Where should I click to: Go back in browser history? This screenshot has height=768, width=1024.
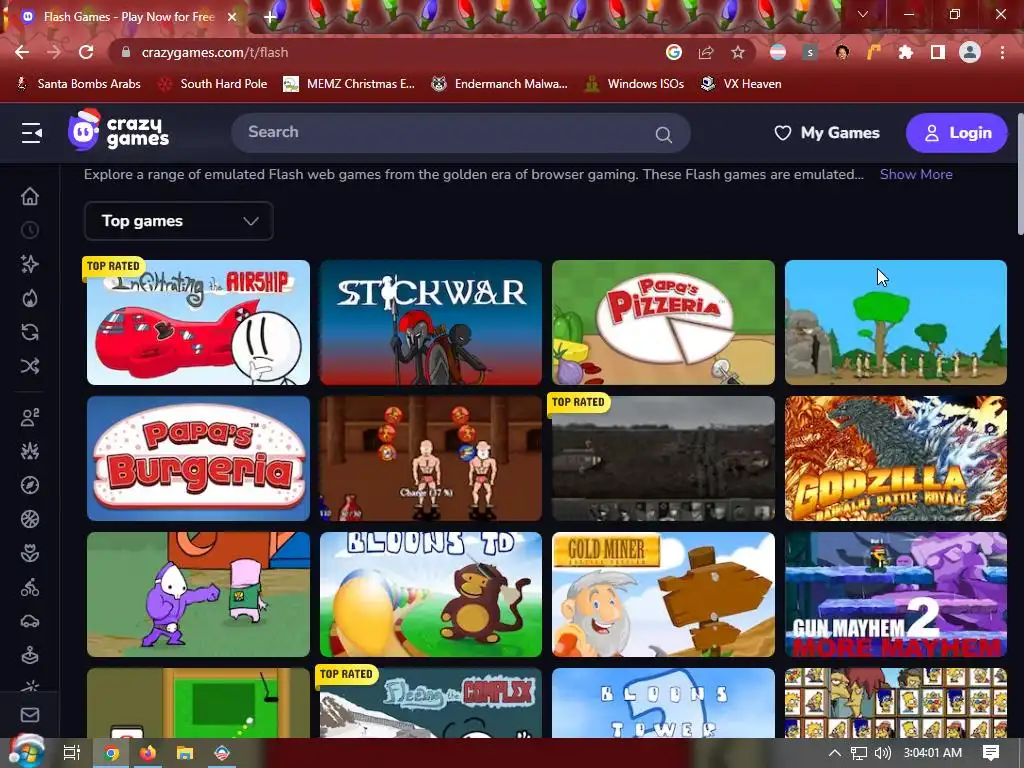click(22, 52)
